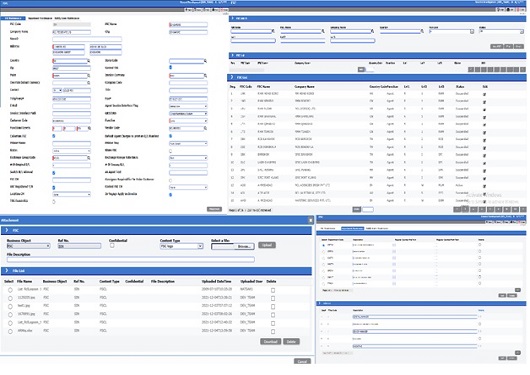Screen dimensions: 530x375
Task: Click the Cancel button below Attachment panel
Action: 302,361
